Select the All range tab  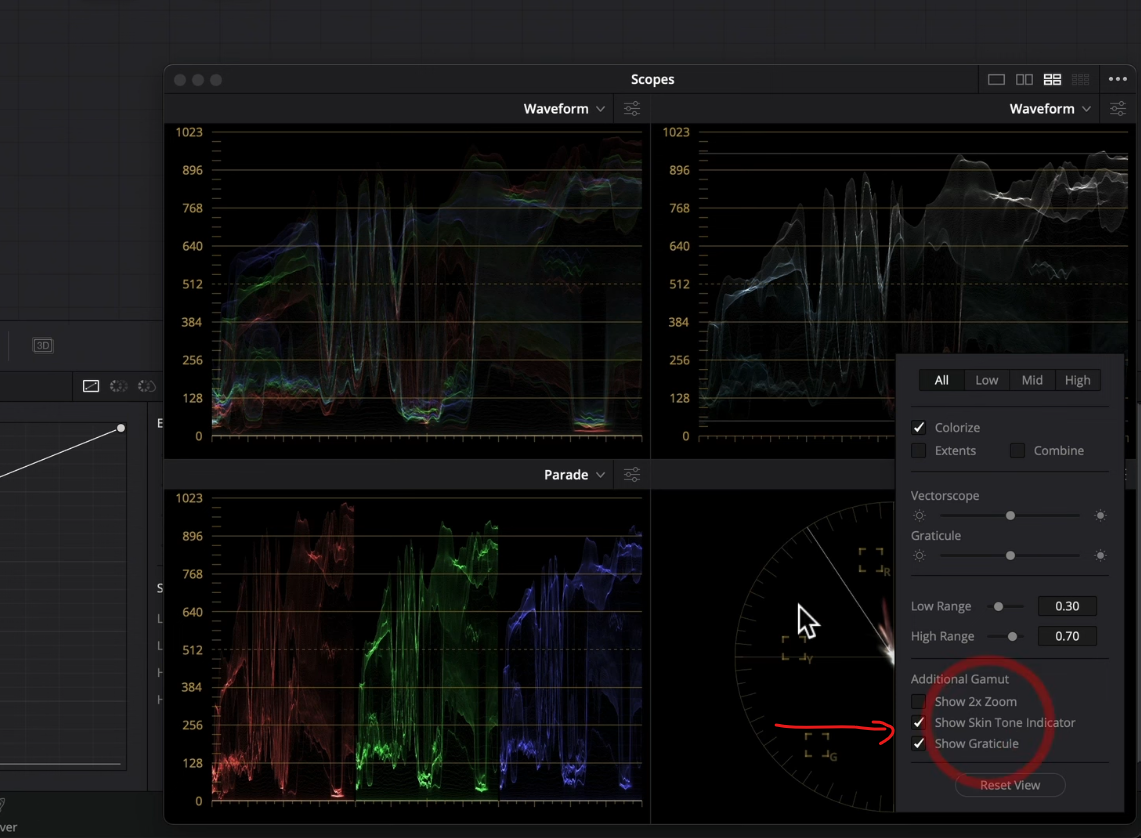point(942,380)
